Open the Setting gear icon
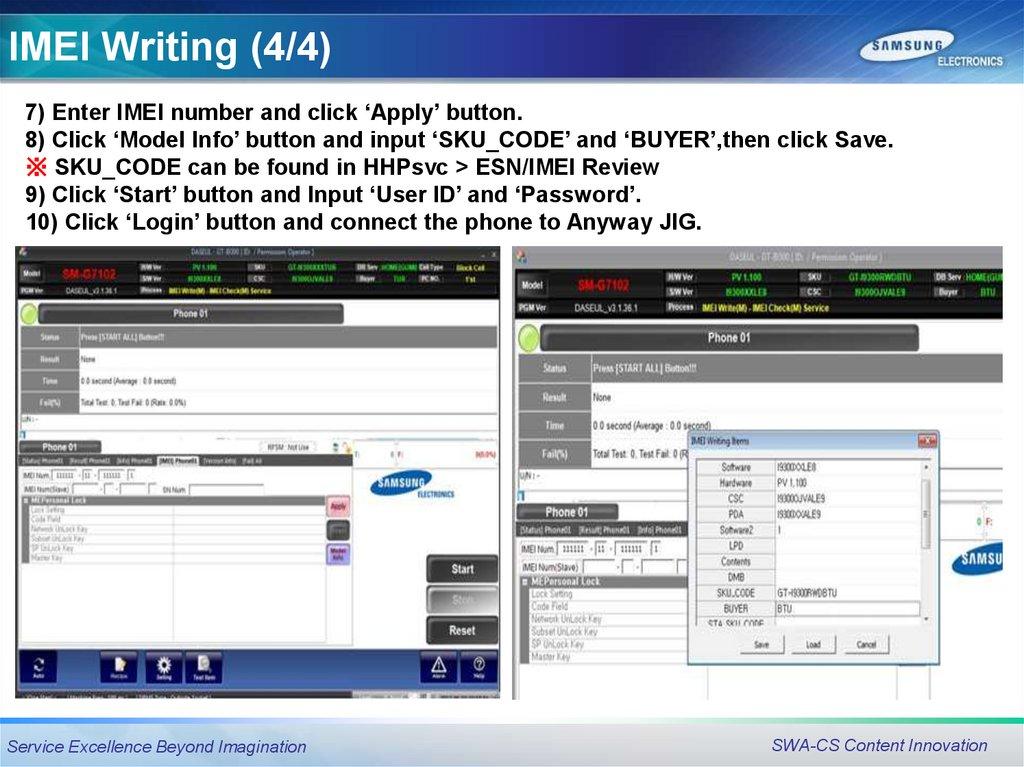Screen dimensions: 1024x767 click(x=163, y=666)
